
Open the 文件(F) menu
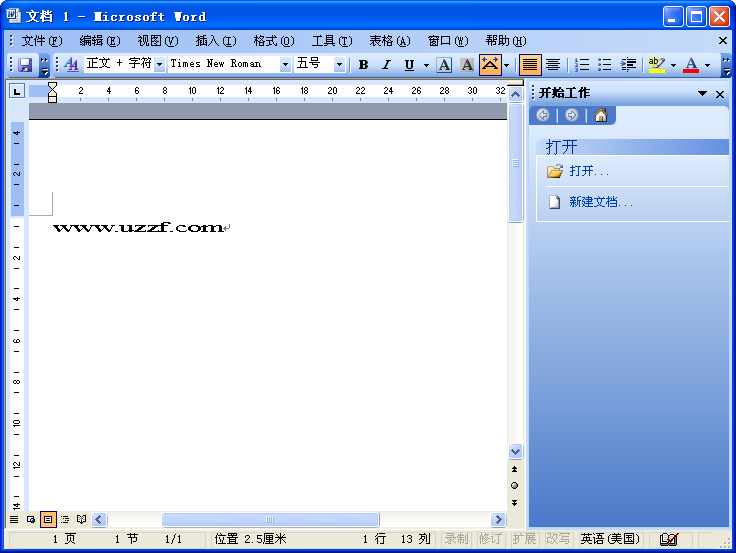[x=42, y=41]
